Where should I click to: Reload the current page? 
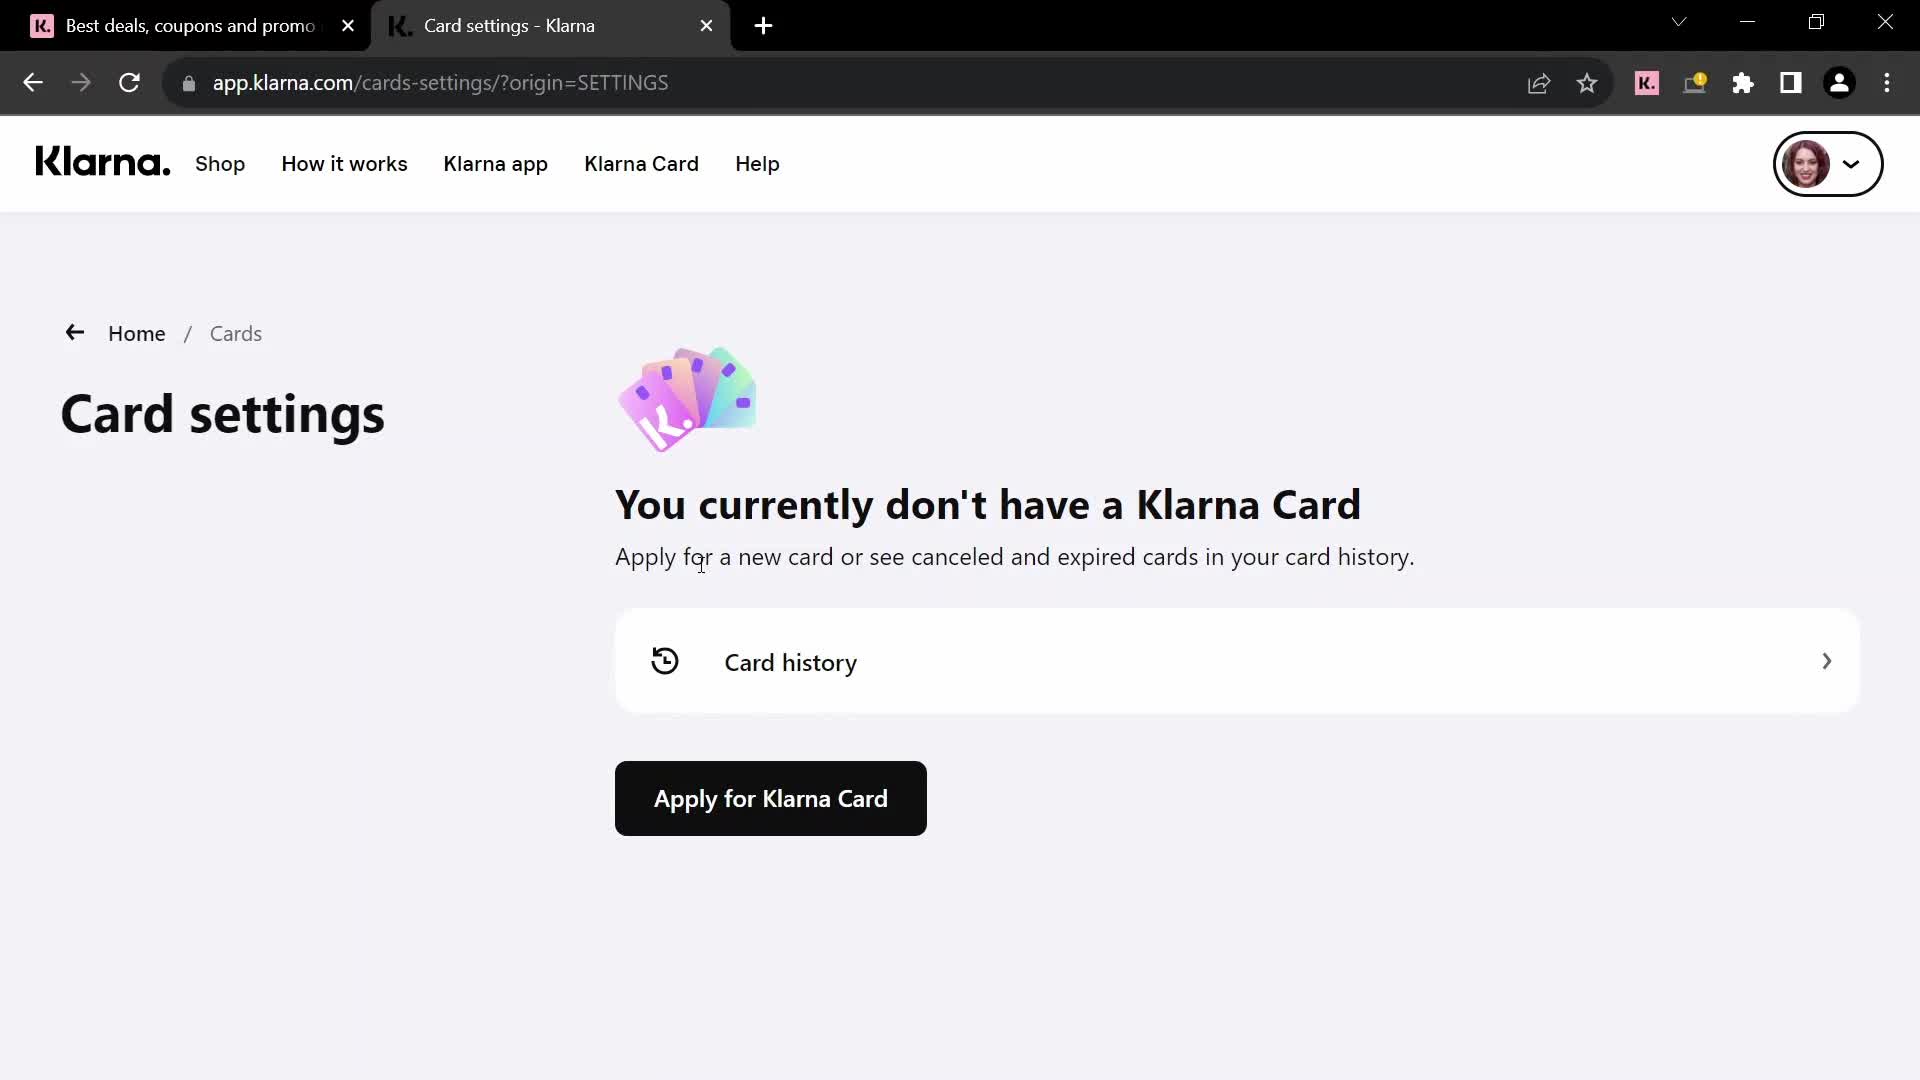point(129,83)
